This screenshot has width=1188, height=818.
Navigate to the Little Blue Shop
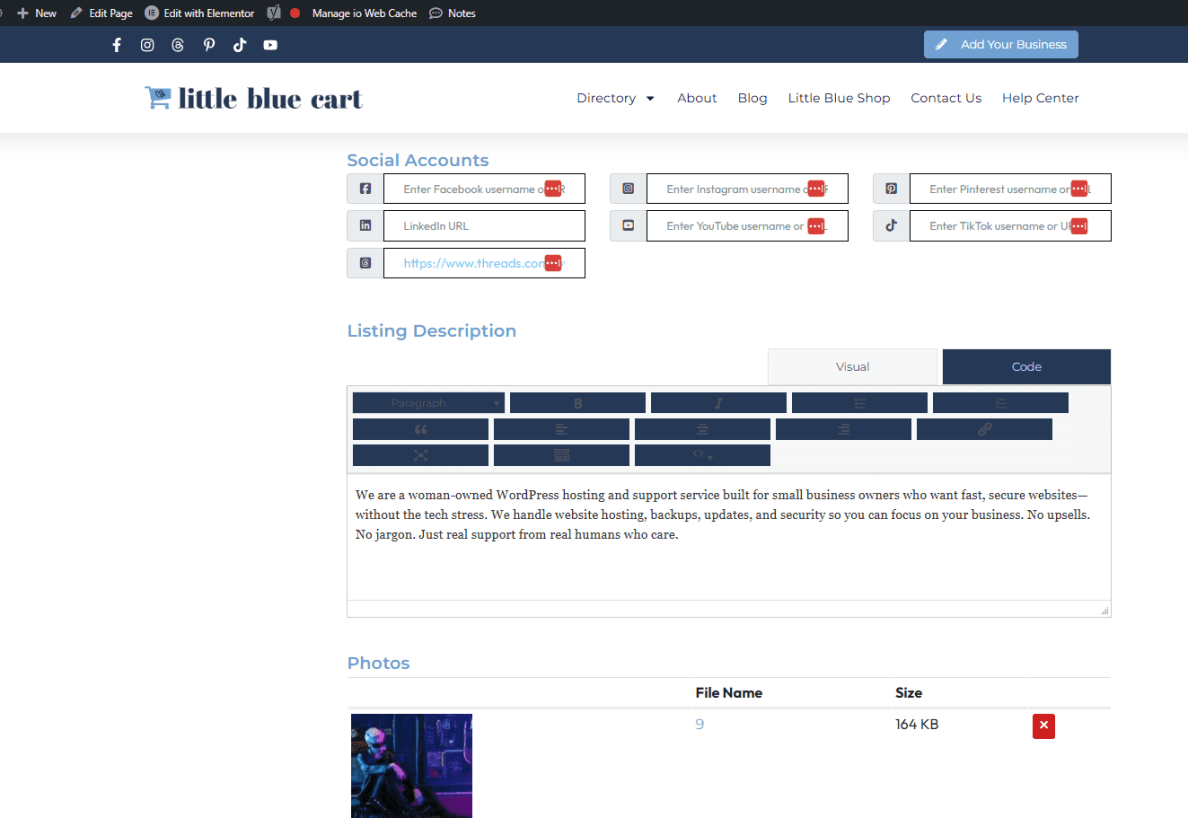tap(839, 98)
